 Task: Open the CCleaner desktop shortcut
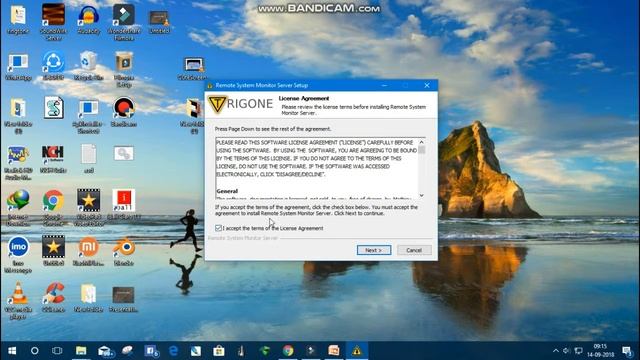[x=53, y=298]
